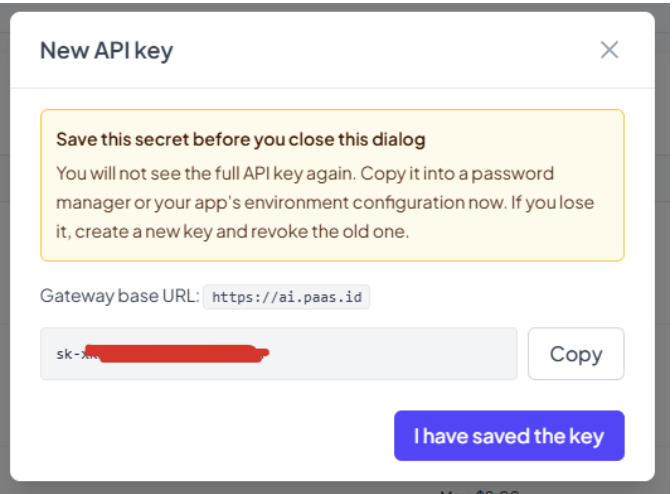Click the Gateway base URL label
Image resolution: width=672 pixels, height=494 pixels.
[x=120, y=296]
